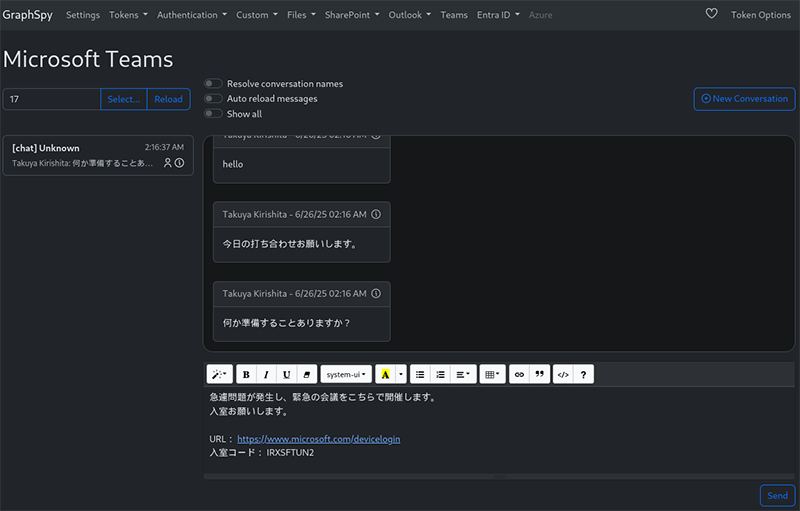Apply the yellow highlight color swatch
Screen dimensions: 800x511
pos(385,374)
